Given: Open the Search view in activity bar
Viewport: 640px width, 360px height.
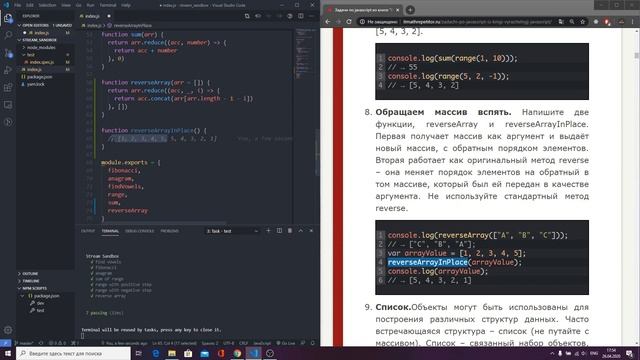Looking at the screenshot, I should 8,36.
